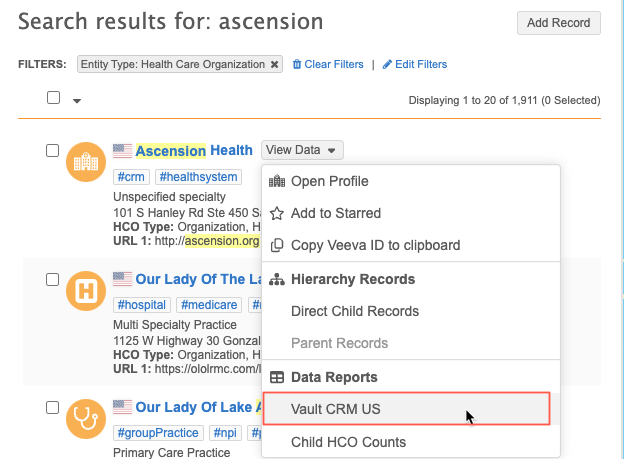The height and width of the screenshot is (459, 624).
Task: Remove the Health Care Organization filter tag
Action: 275,64
